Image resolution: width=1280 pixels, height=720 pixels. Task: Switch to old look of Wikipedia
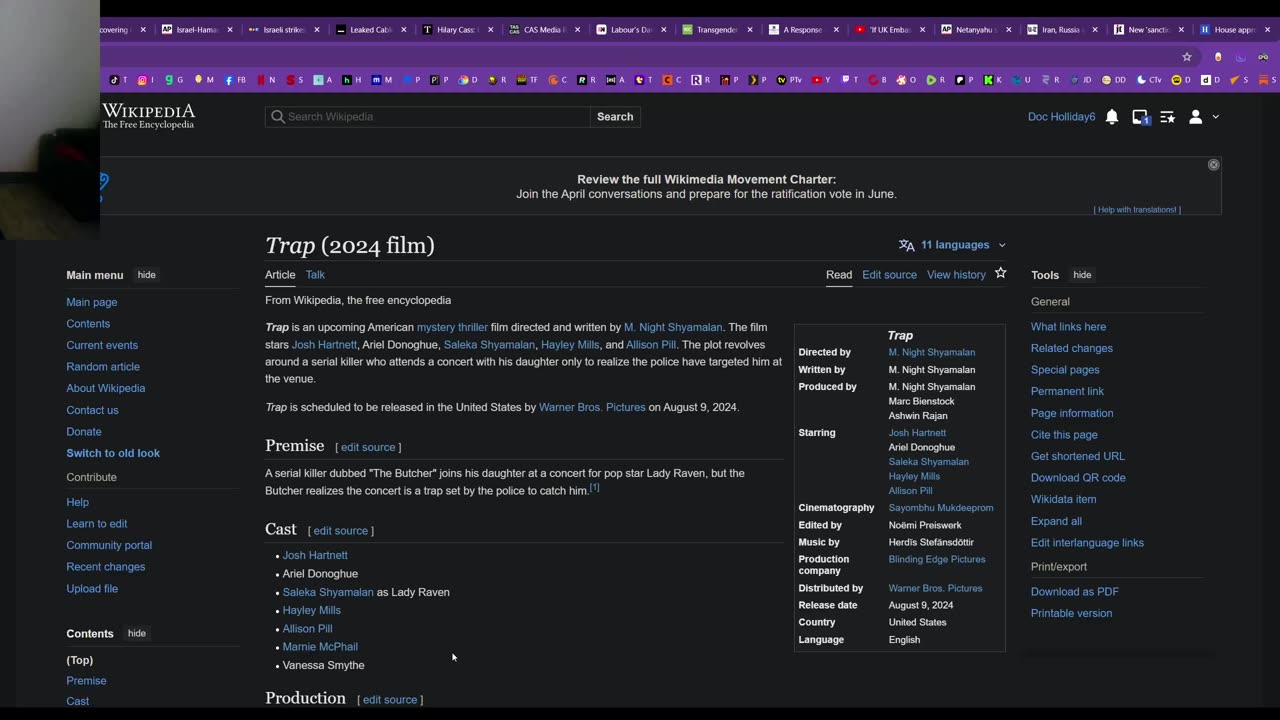pos(113,453)
